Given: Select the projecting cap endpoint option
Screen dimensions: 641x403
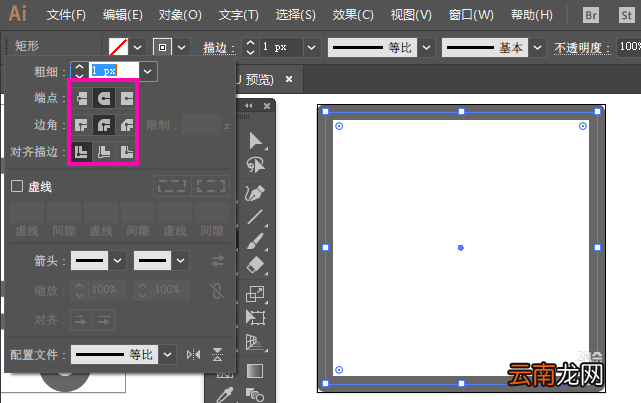Looking at the screenshot, I should [126, 99].
